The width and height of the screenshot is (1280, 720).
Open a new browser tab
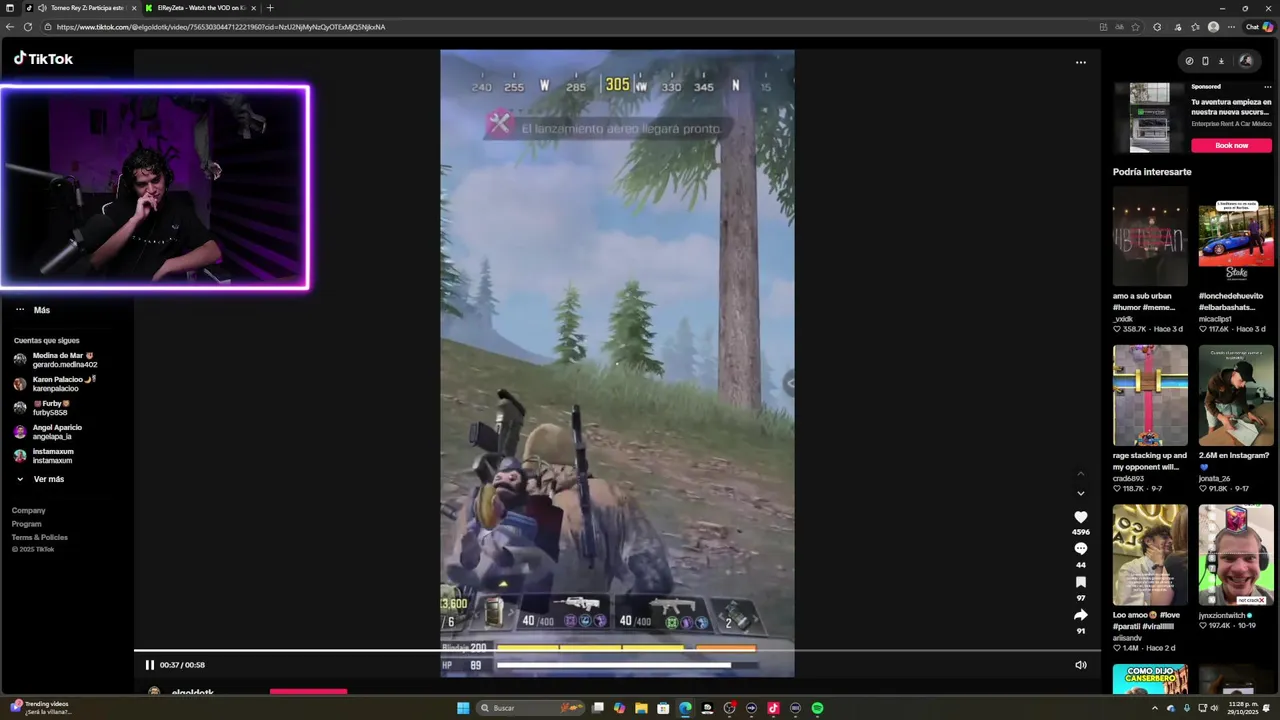tap(270, 8)
